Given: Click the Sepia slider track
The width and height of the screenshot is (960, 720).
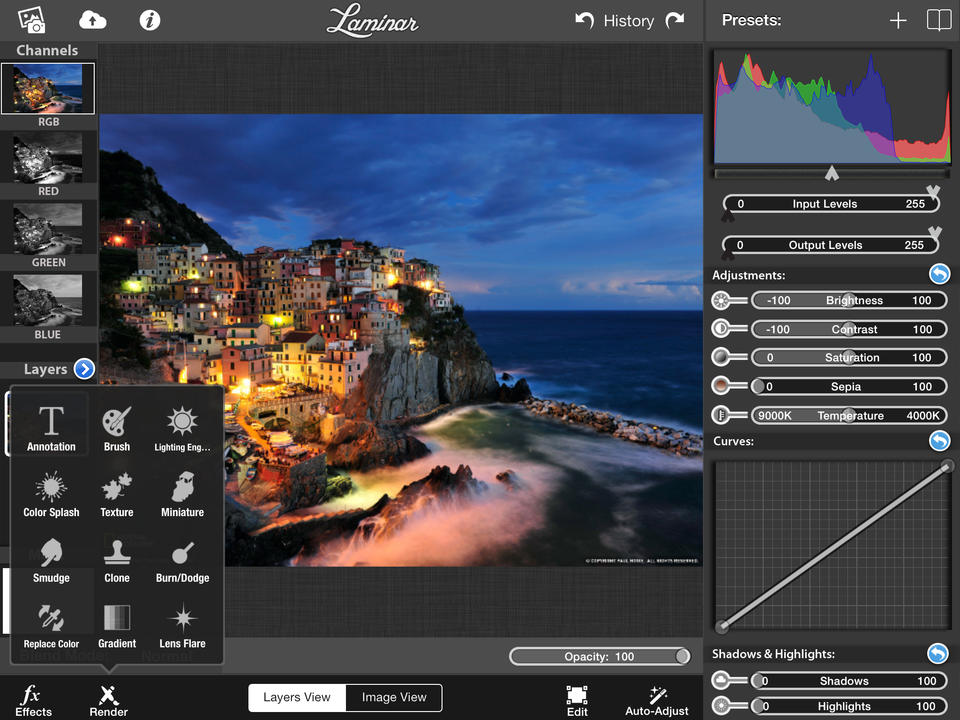Looking at the screenshot, I should click(849, 386).
